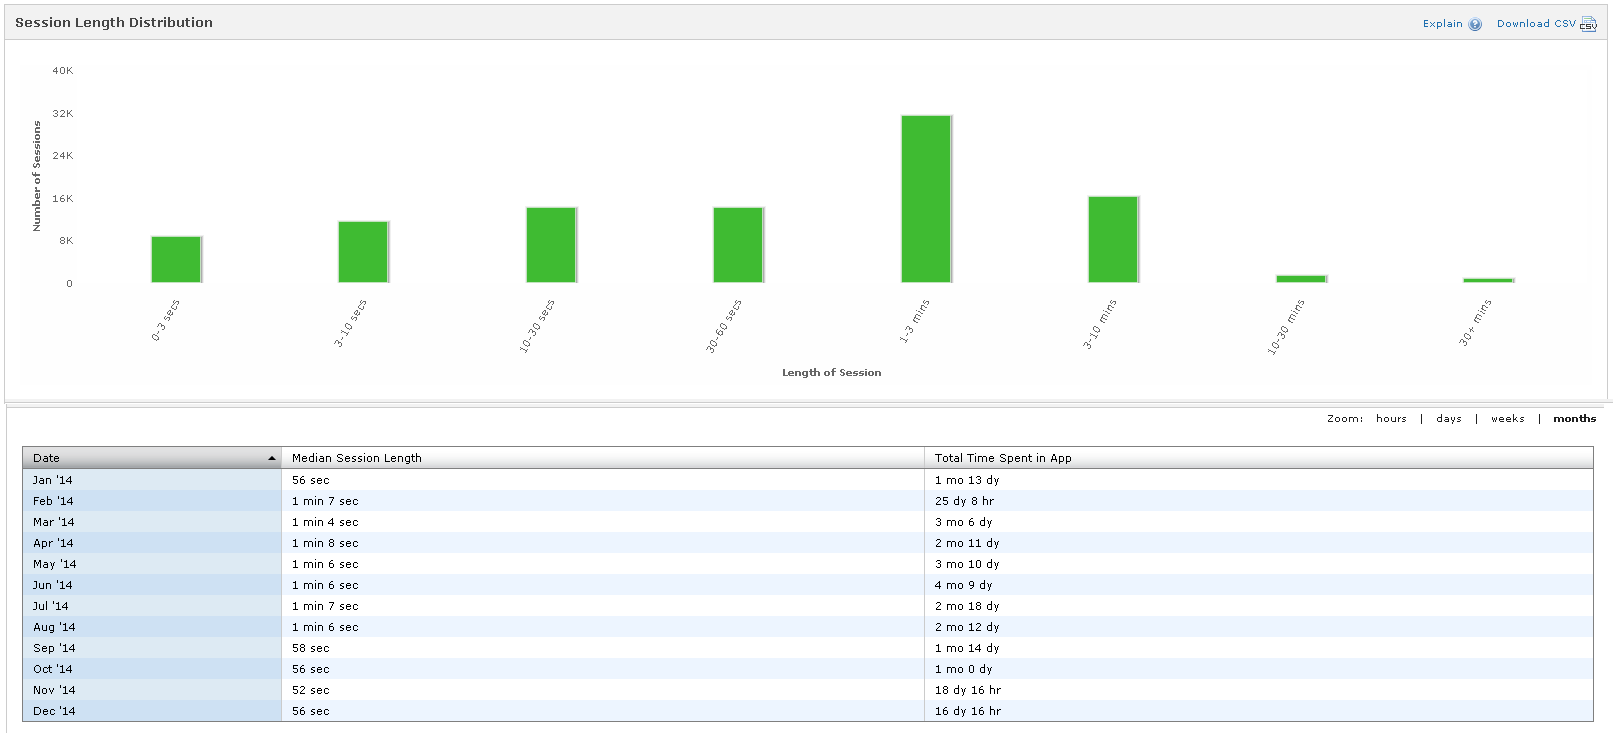Screen dimensions: 1617x745
Task: Click the 10-30 mins bar
Action: tap(1301, 279)
